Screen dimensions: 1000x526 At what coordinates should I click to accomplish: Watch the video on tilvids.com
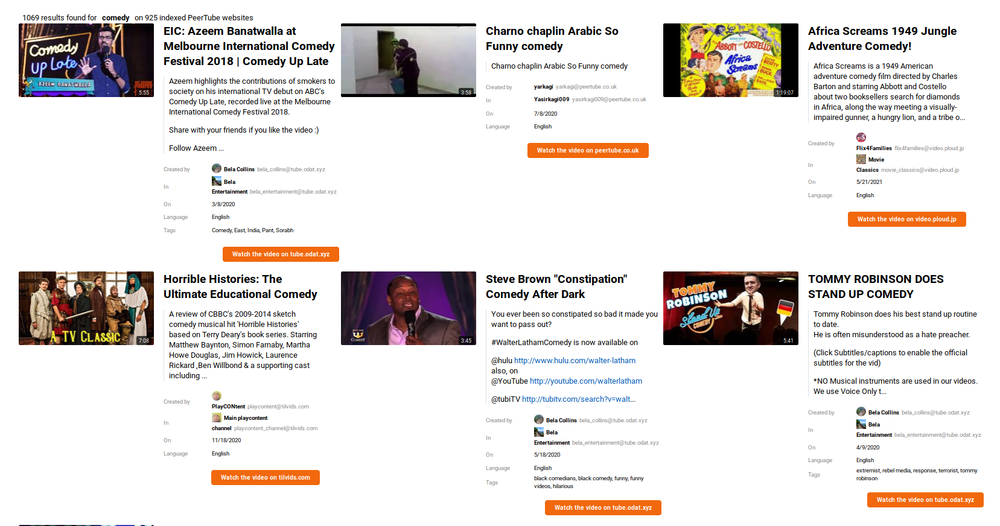click(x=265, y=478)
